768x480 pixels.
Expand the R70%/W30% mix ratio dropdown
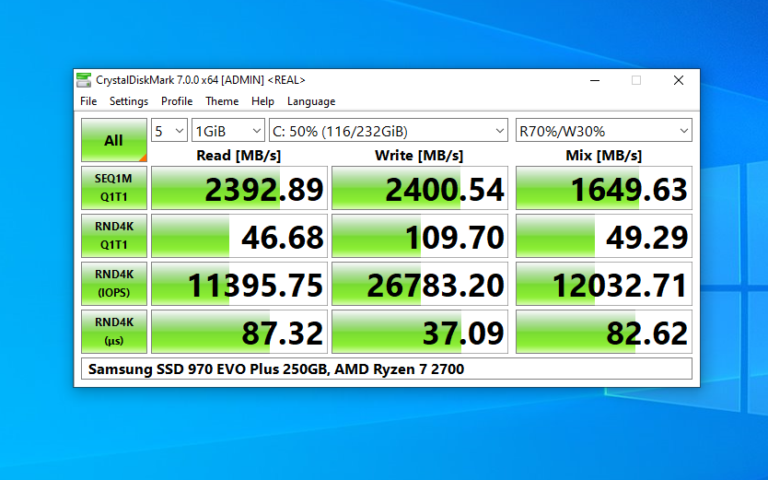[x=603, y=131]
